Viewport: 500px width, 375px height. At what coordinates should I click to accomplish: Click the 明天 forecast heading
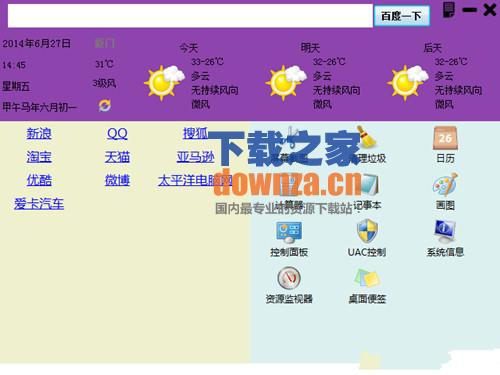click(310, 48)
